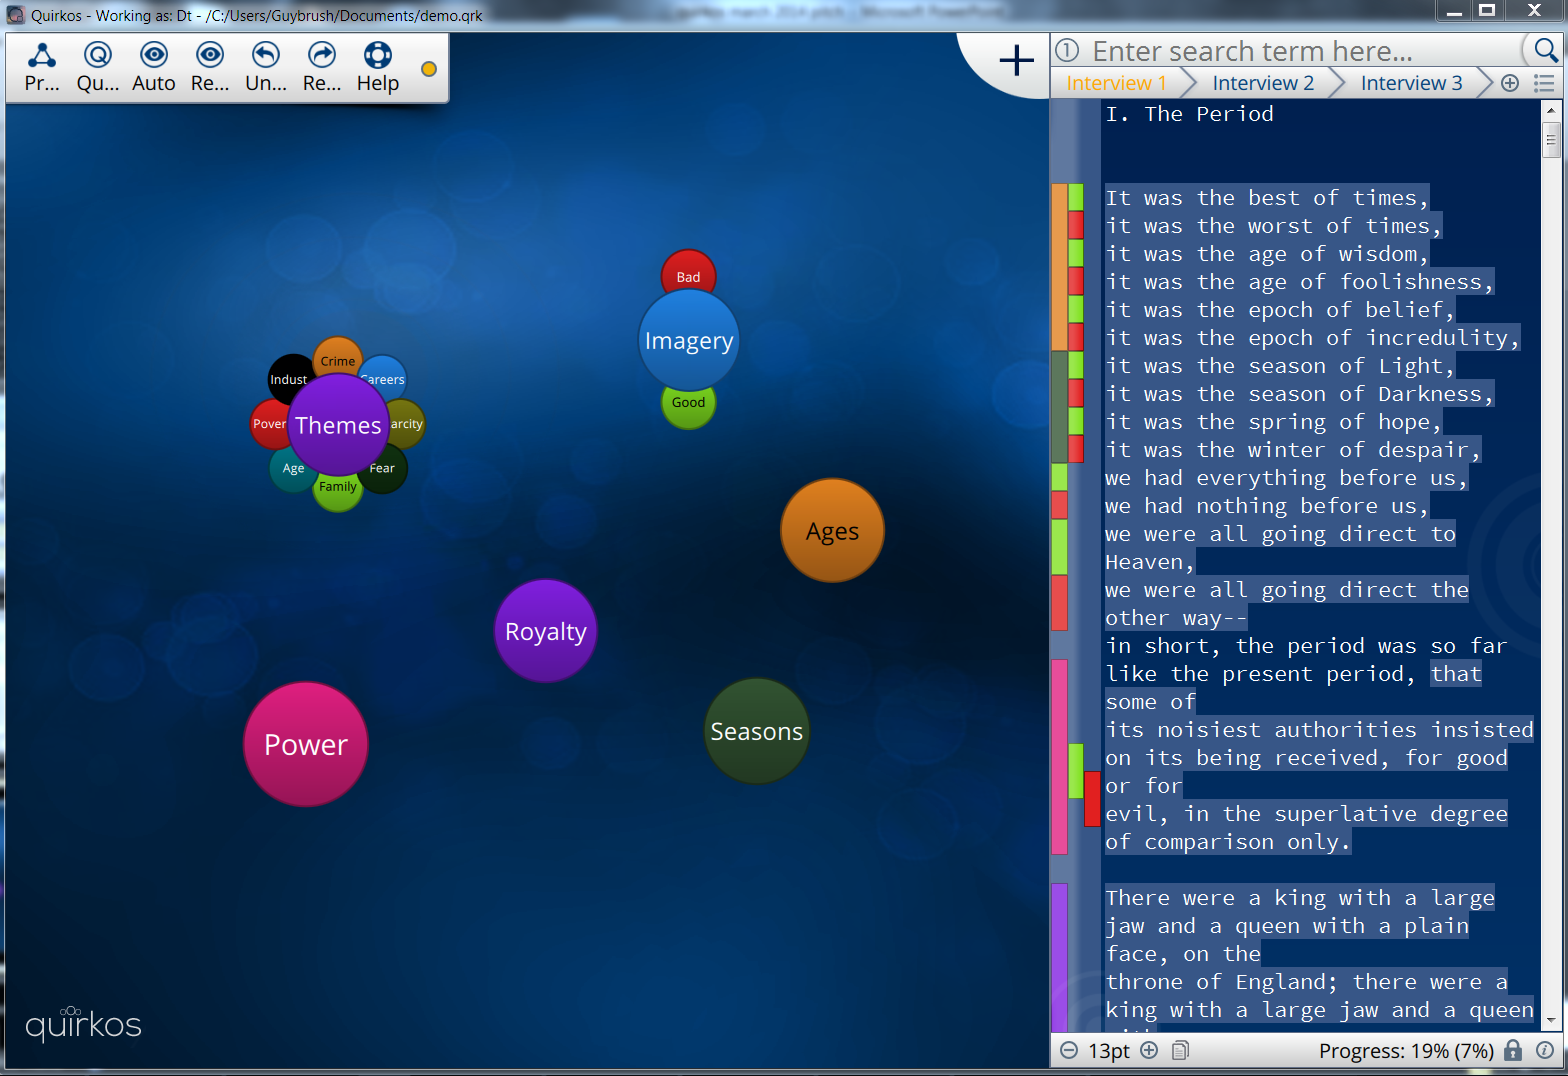
Task: Open the Project menu icon
Action: tap(41, 56)
